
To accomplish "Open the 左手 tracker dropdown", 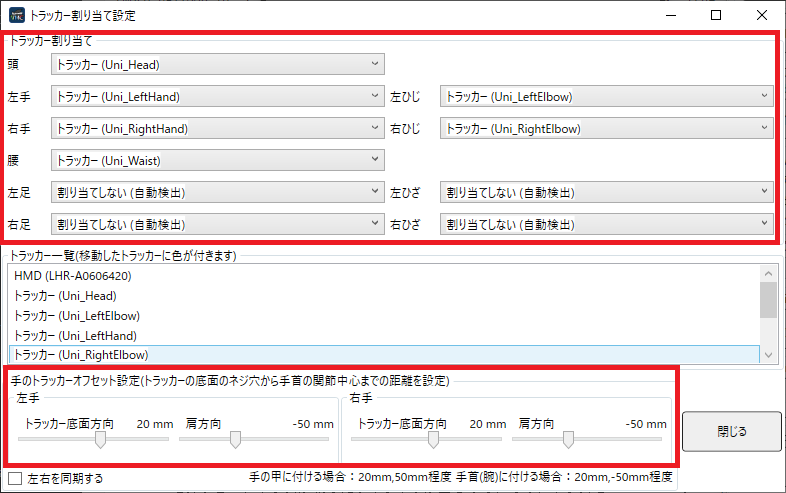I will tap(217, 97).
